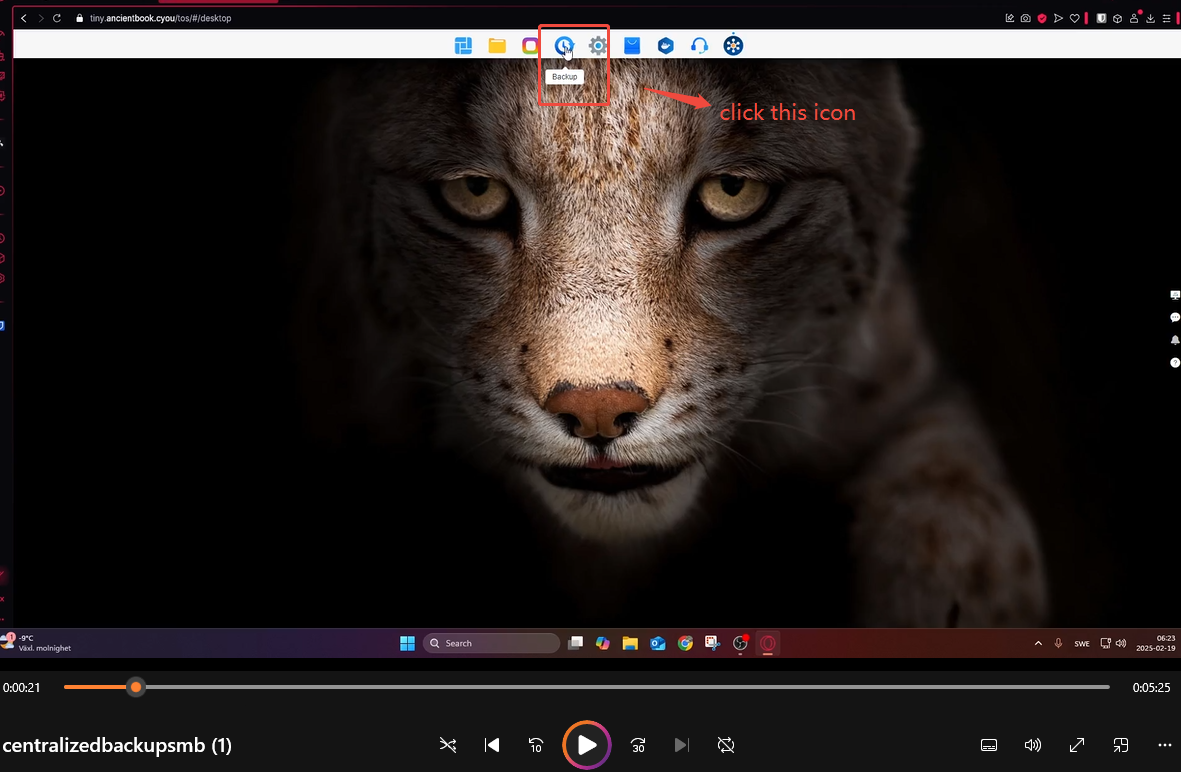1181x772 pixels.
Task: Click the send/flow arrow icon in browser toolbar
Action: [1058, 18]
